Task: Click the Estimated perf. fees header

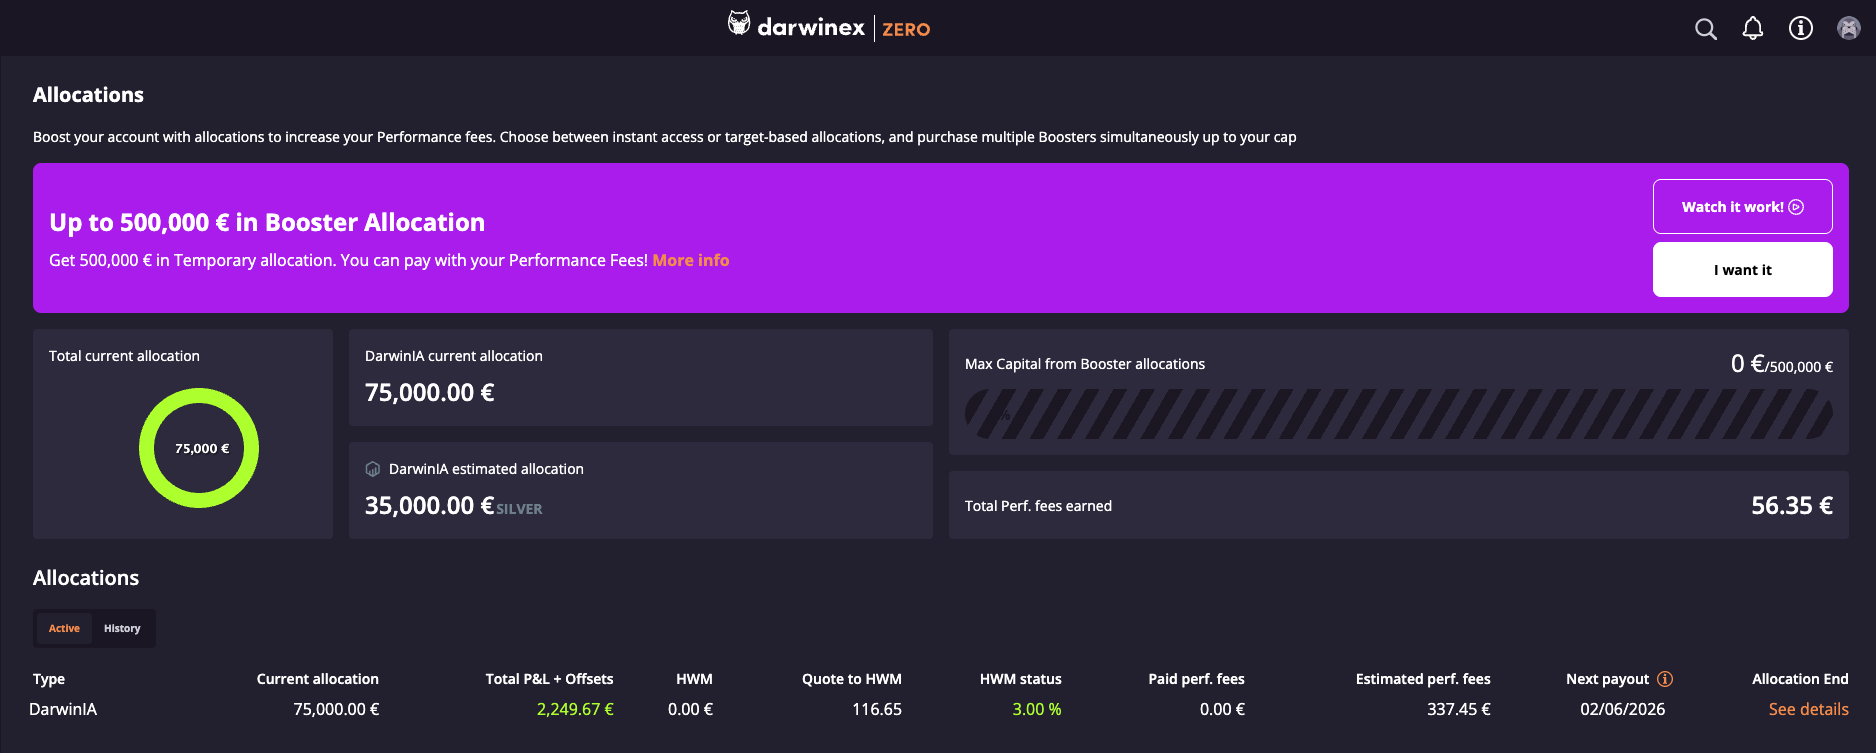Action: click(x=1423, y=679)
